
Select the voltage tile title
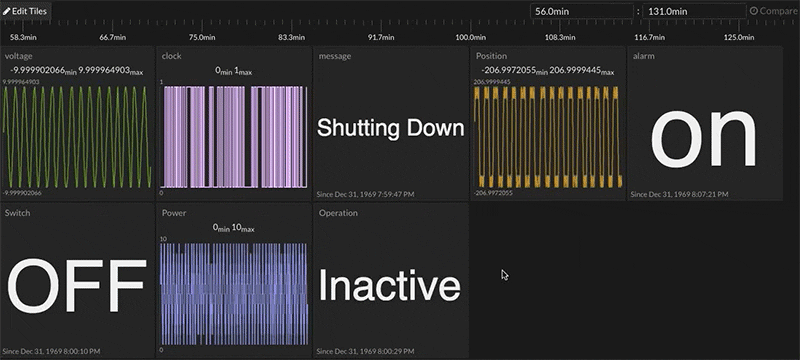pyautogui.click(x=18, y=56)
